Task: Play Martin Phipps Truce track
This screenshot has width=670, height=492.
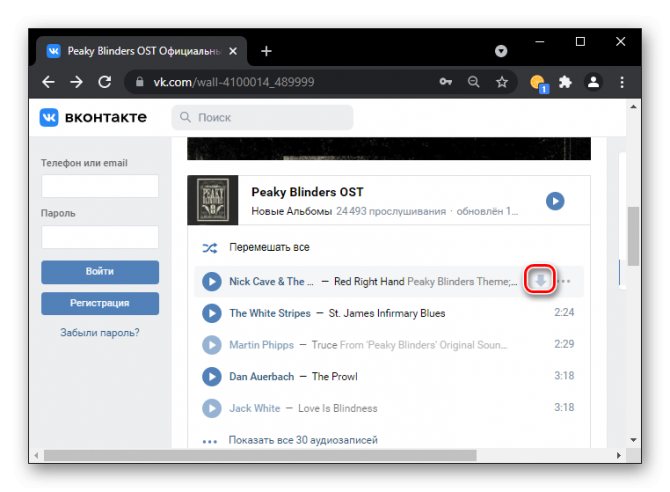Action: click(212, 345)
